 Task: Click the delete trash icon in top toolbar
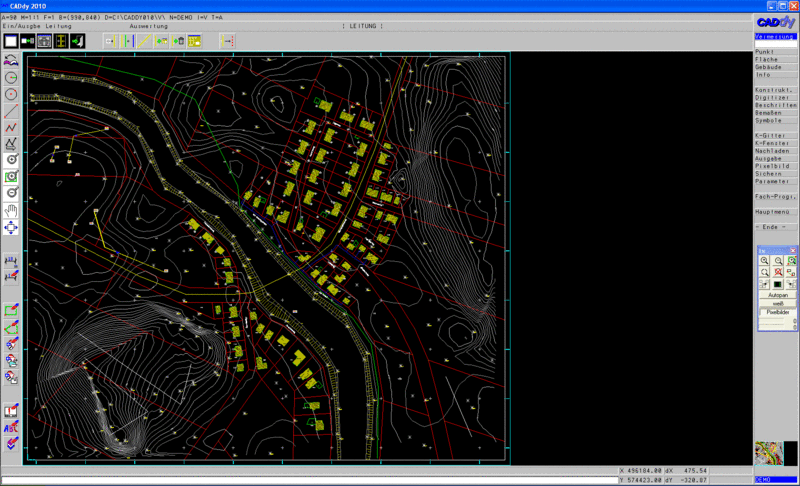(x=177, y=41)
